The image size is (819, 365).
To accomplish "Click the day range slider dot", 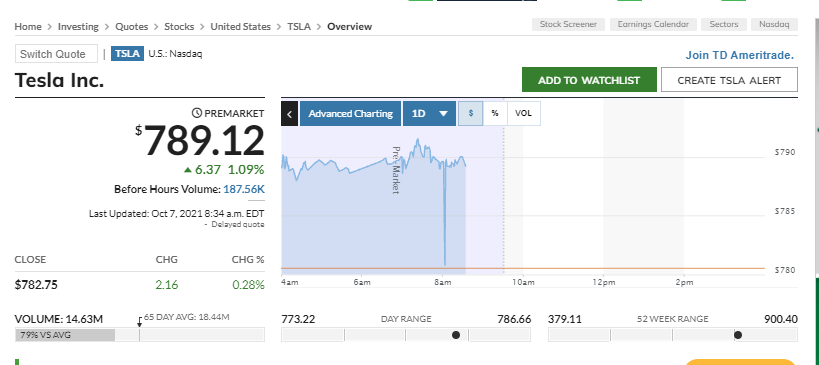I will tap(455, 335).
